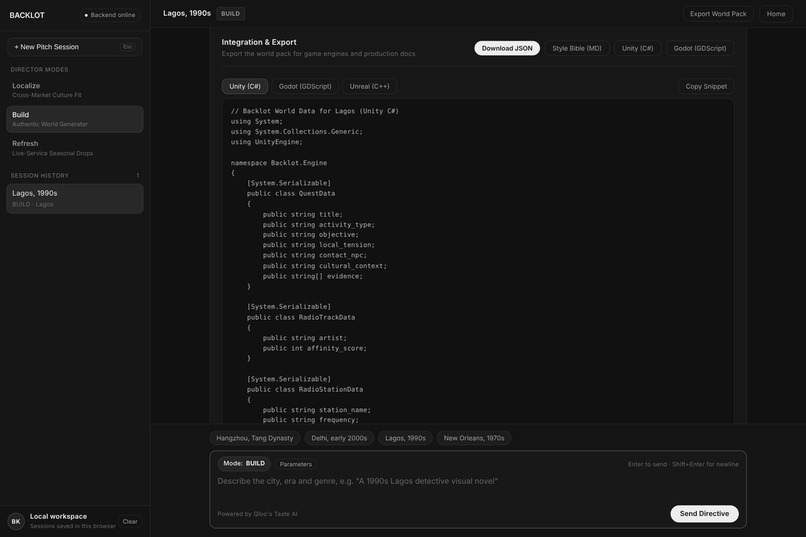Select the Localize director mode
Screen dimensions: 806x537
[75, 90]
